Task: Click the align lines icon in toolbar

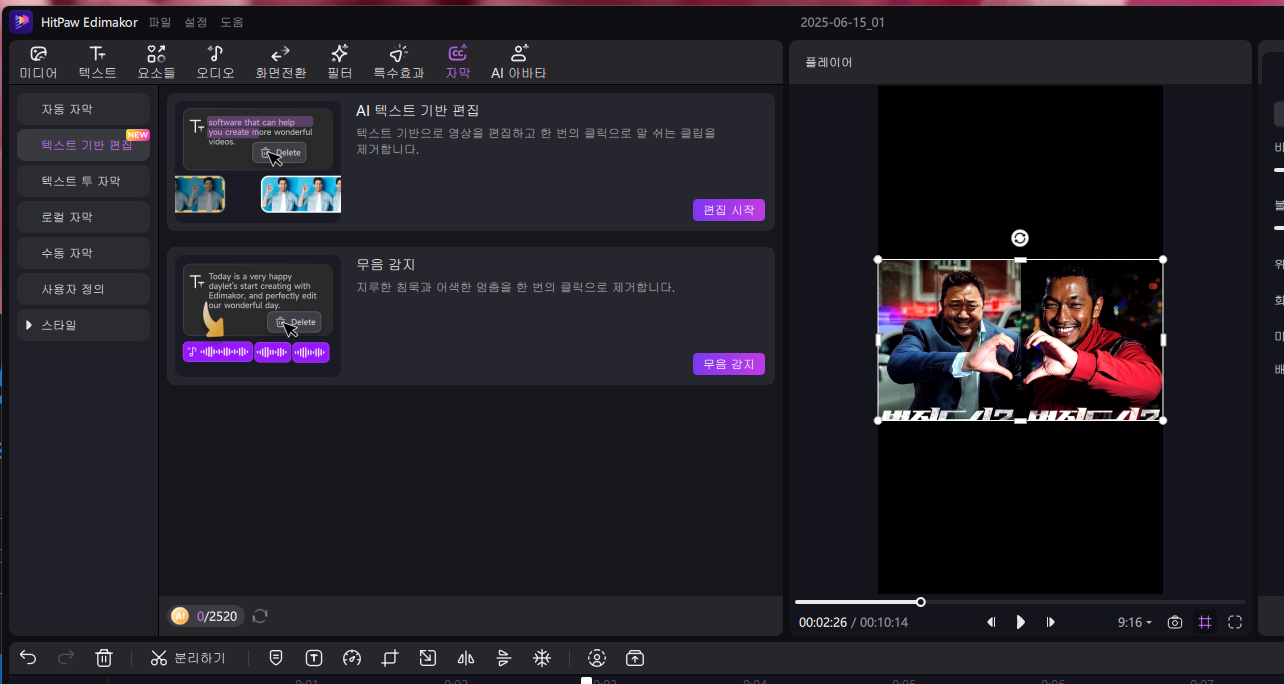Action: (x=504, y=658)
